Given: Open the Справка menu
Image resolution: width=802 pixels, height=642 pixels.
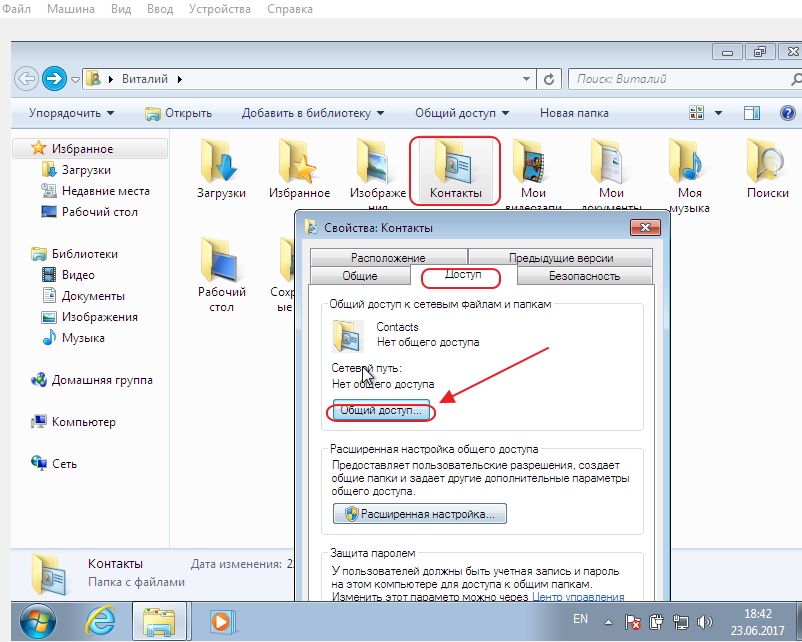Looking at the screenshot, I should tap(290, 9).
